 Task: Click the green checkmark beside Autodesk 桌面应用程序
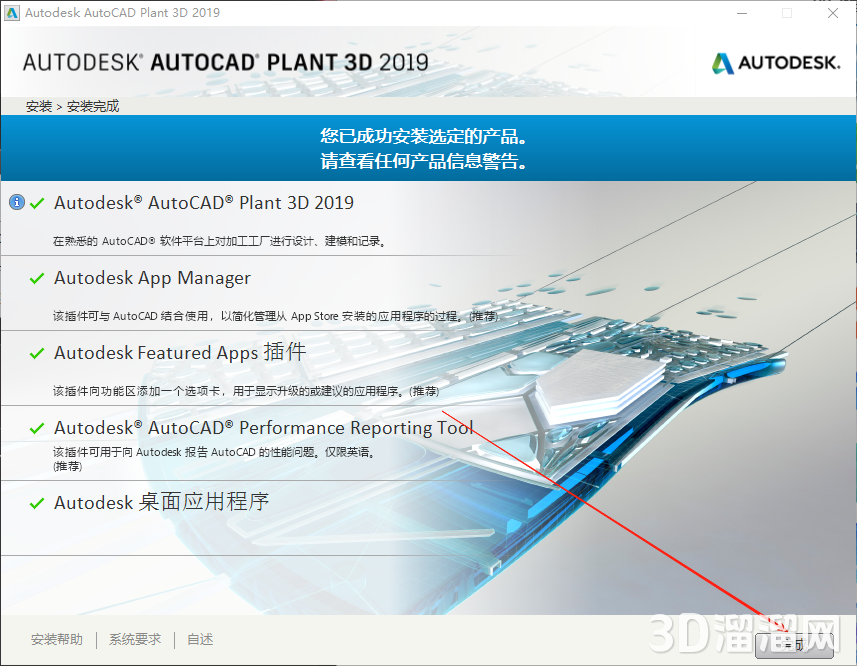click(36, 502)
